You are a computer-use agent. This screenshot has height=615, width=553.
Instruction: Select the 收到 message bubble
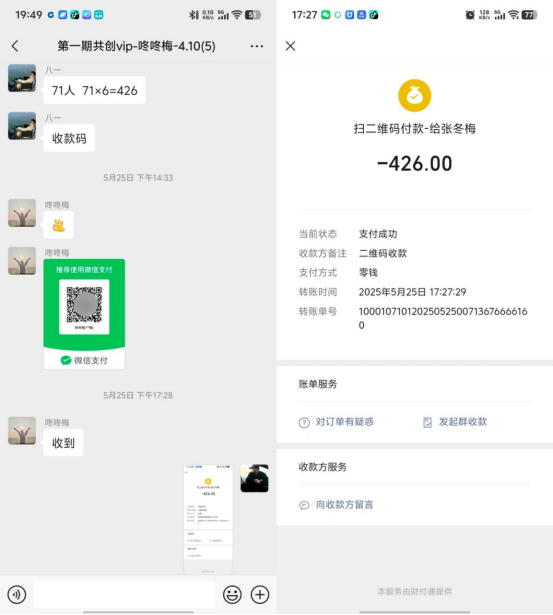click(63, 443)
